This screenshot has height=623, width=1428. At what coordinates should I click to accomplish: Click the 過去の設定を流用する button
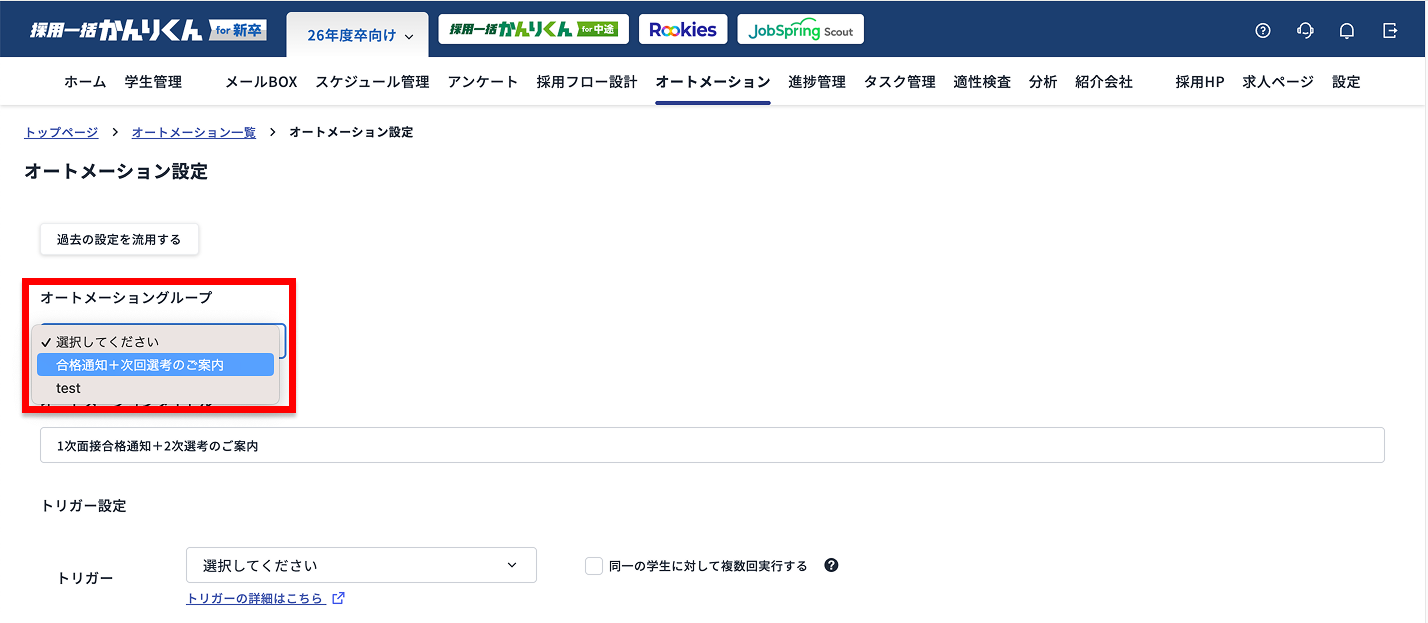pyautogui.click(x=119, y=239)
